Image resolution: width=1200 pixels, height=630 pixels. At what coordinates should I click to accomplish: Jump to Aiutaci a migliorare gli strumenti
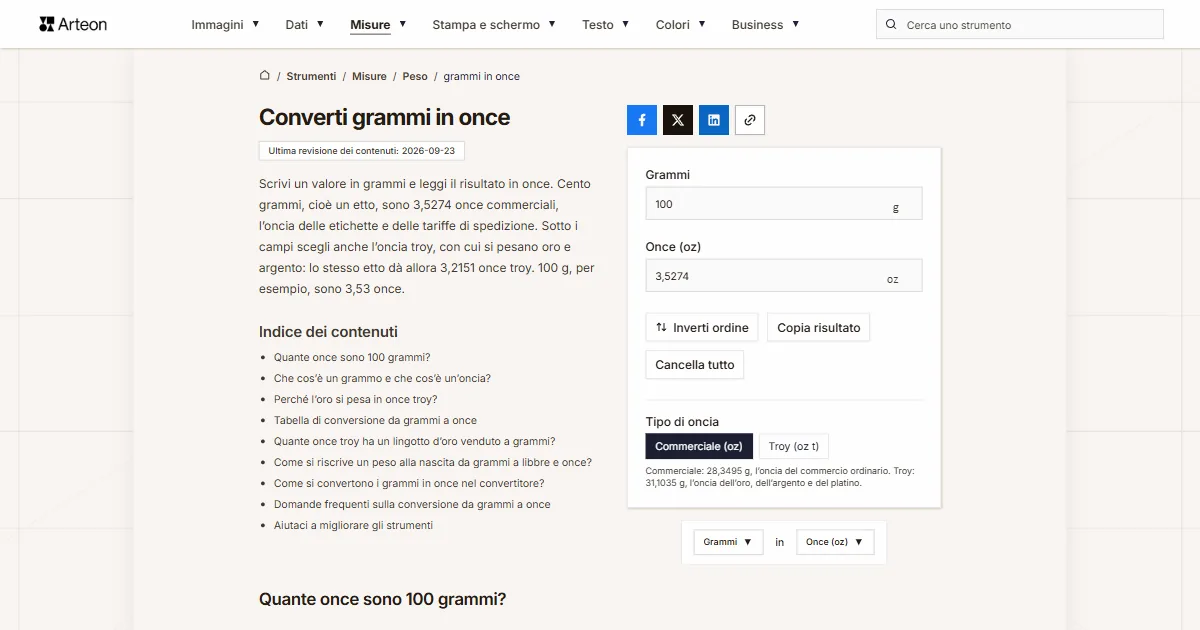tap(353, 525)
